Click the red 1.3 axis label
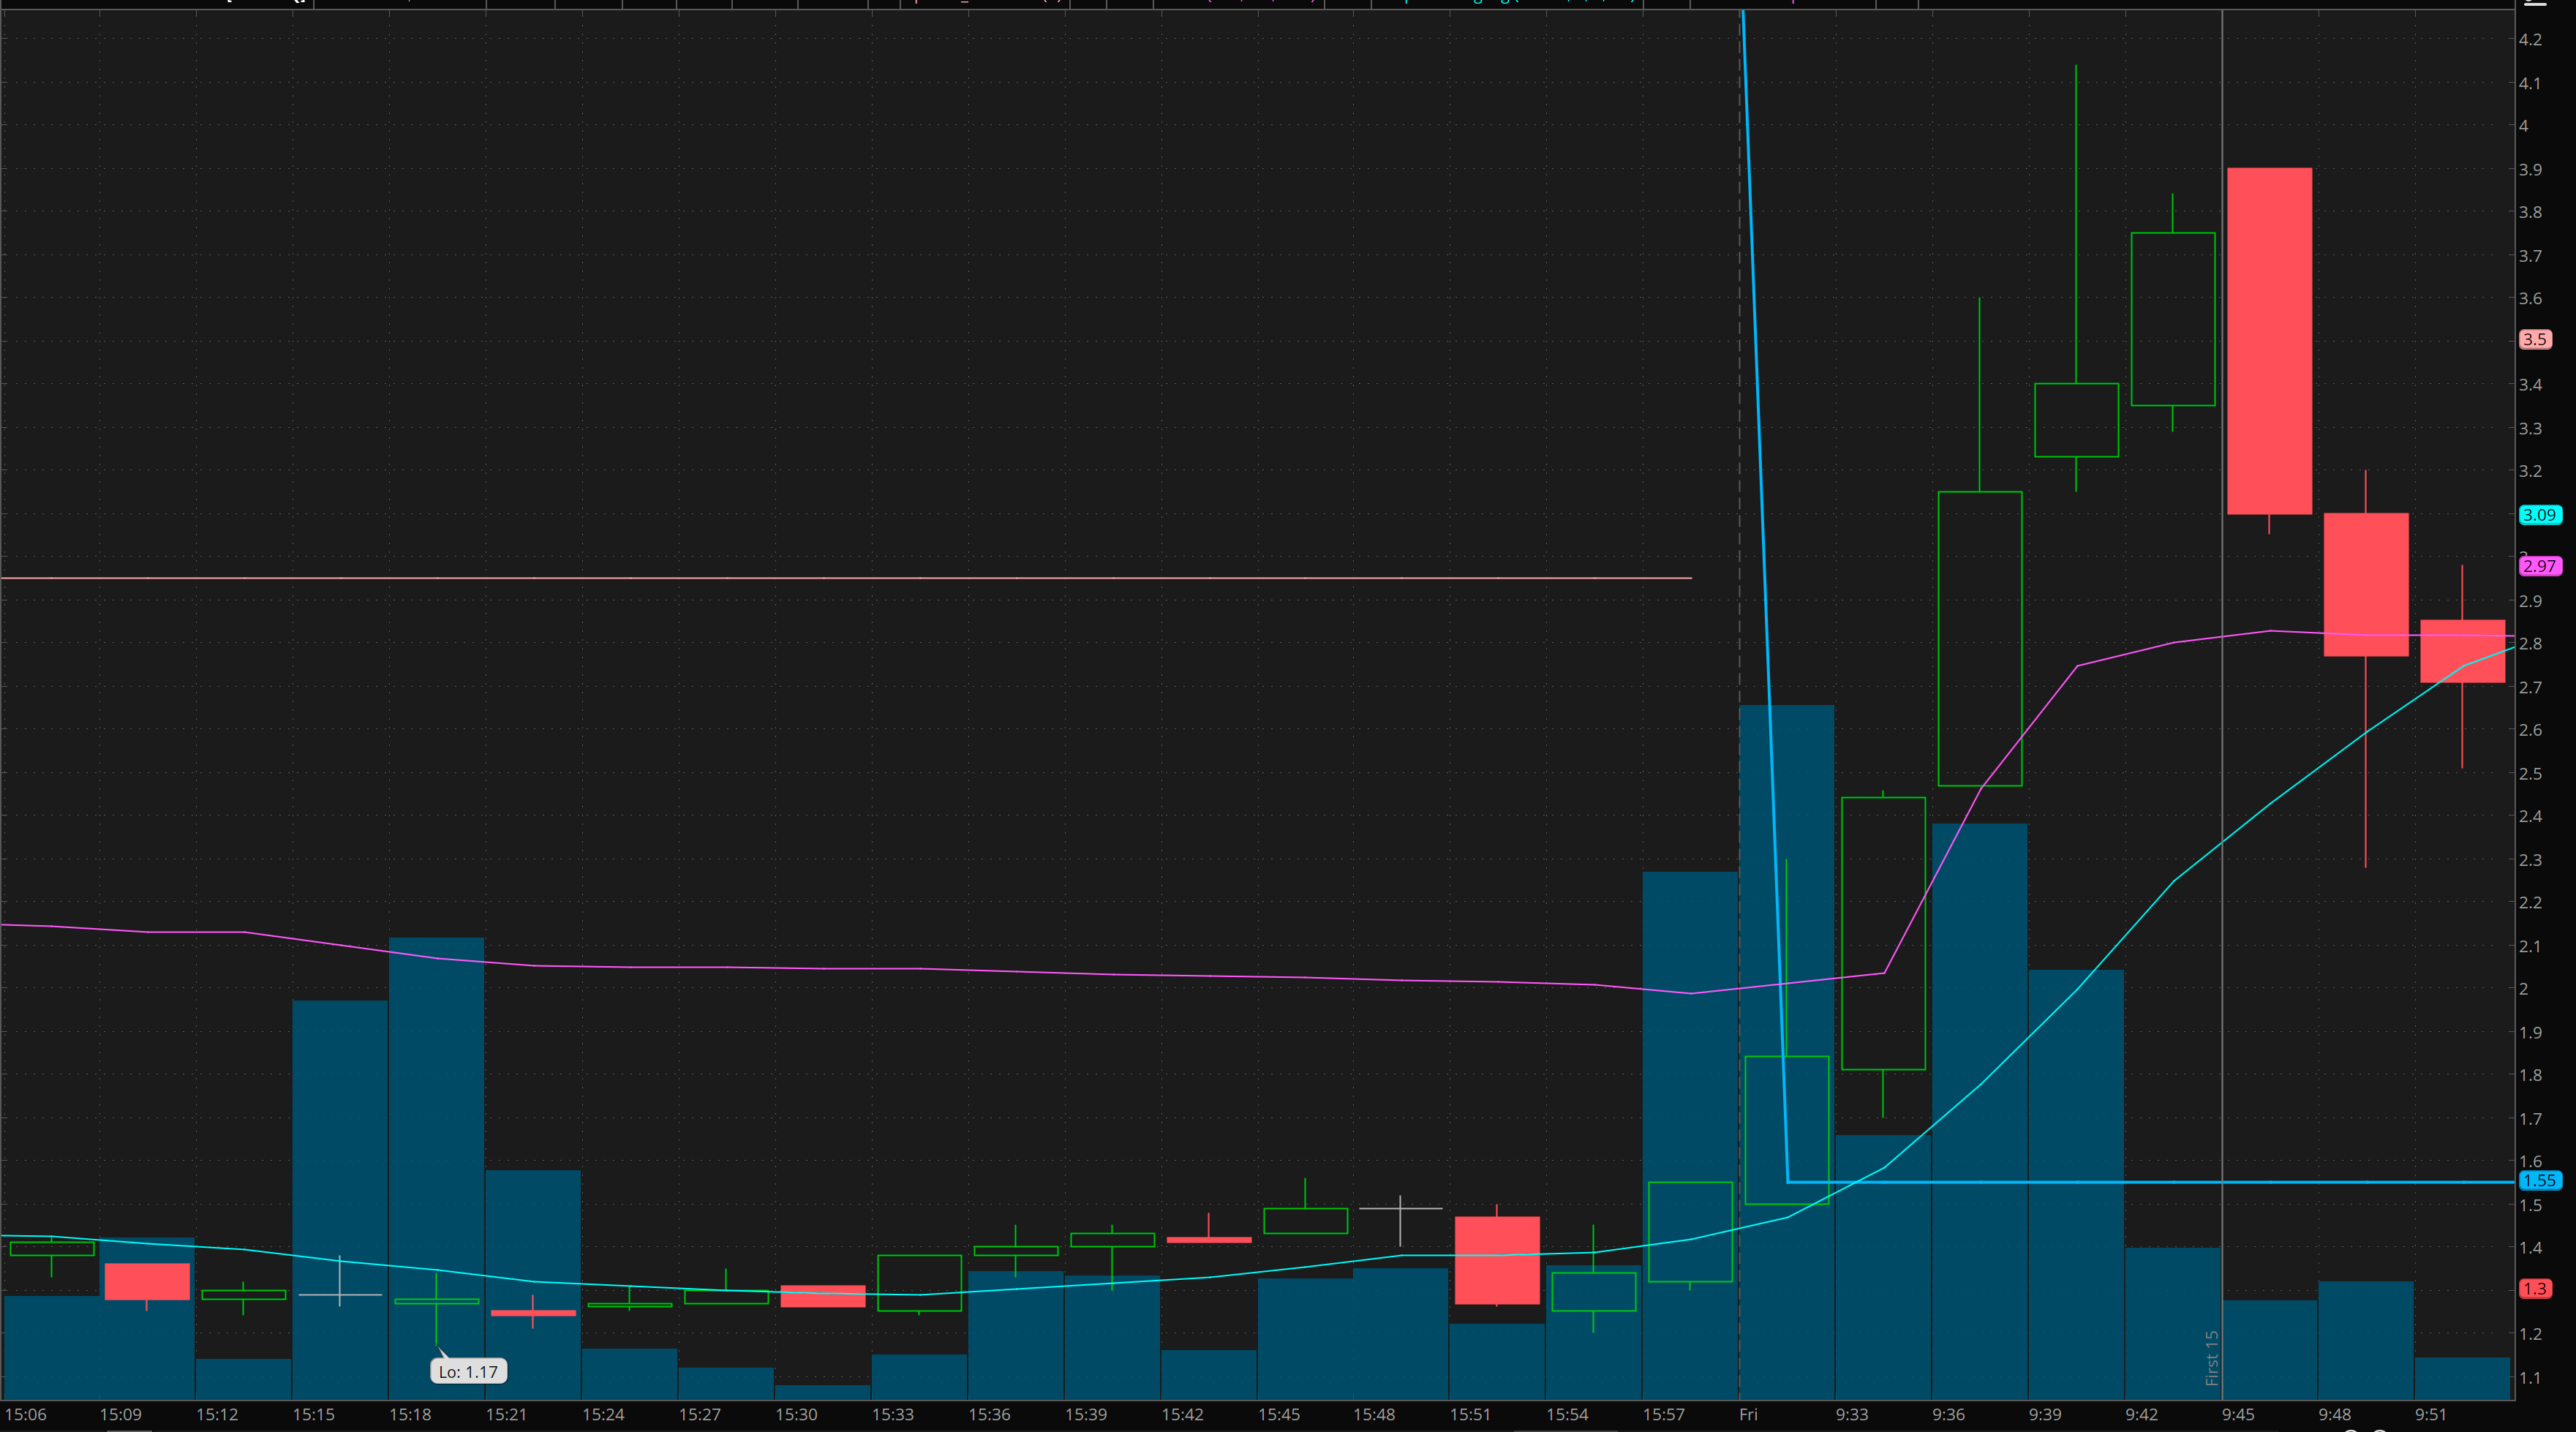Image resolution: width=2576 pixels, height=1432 pixels. point(2534,1288)
